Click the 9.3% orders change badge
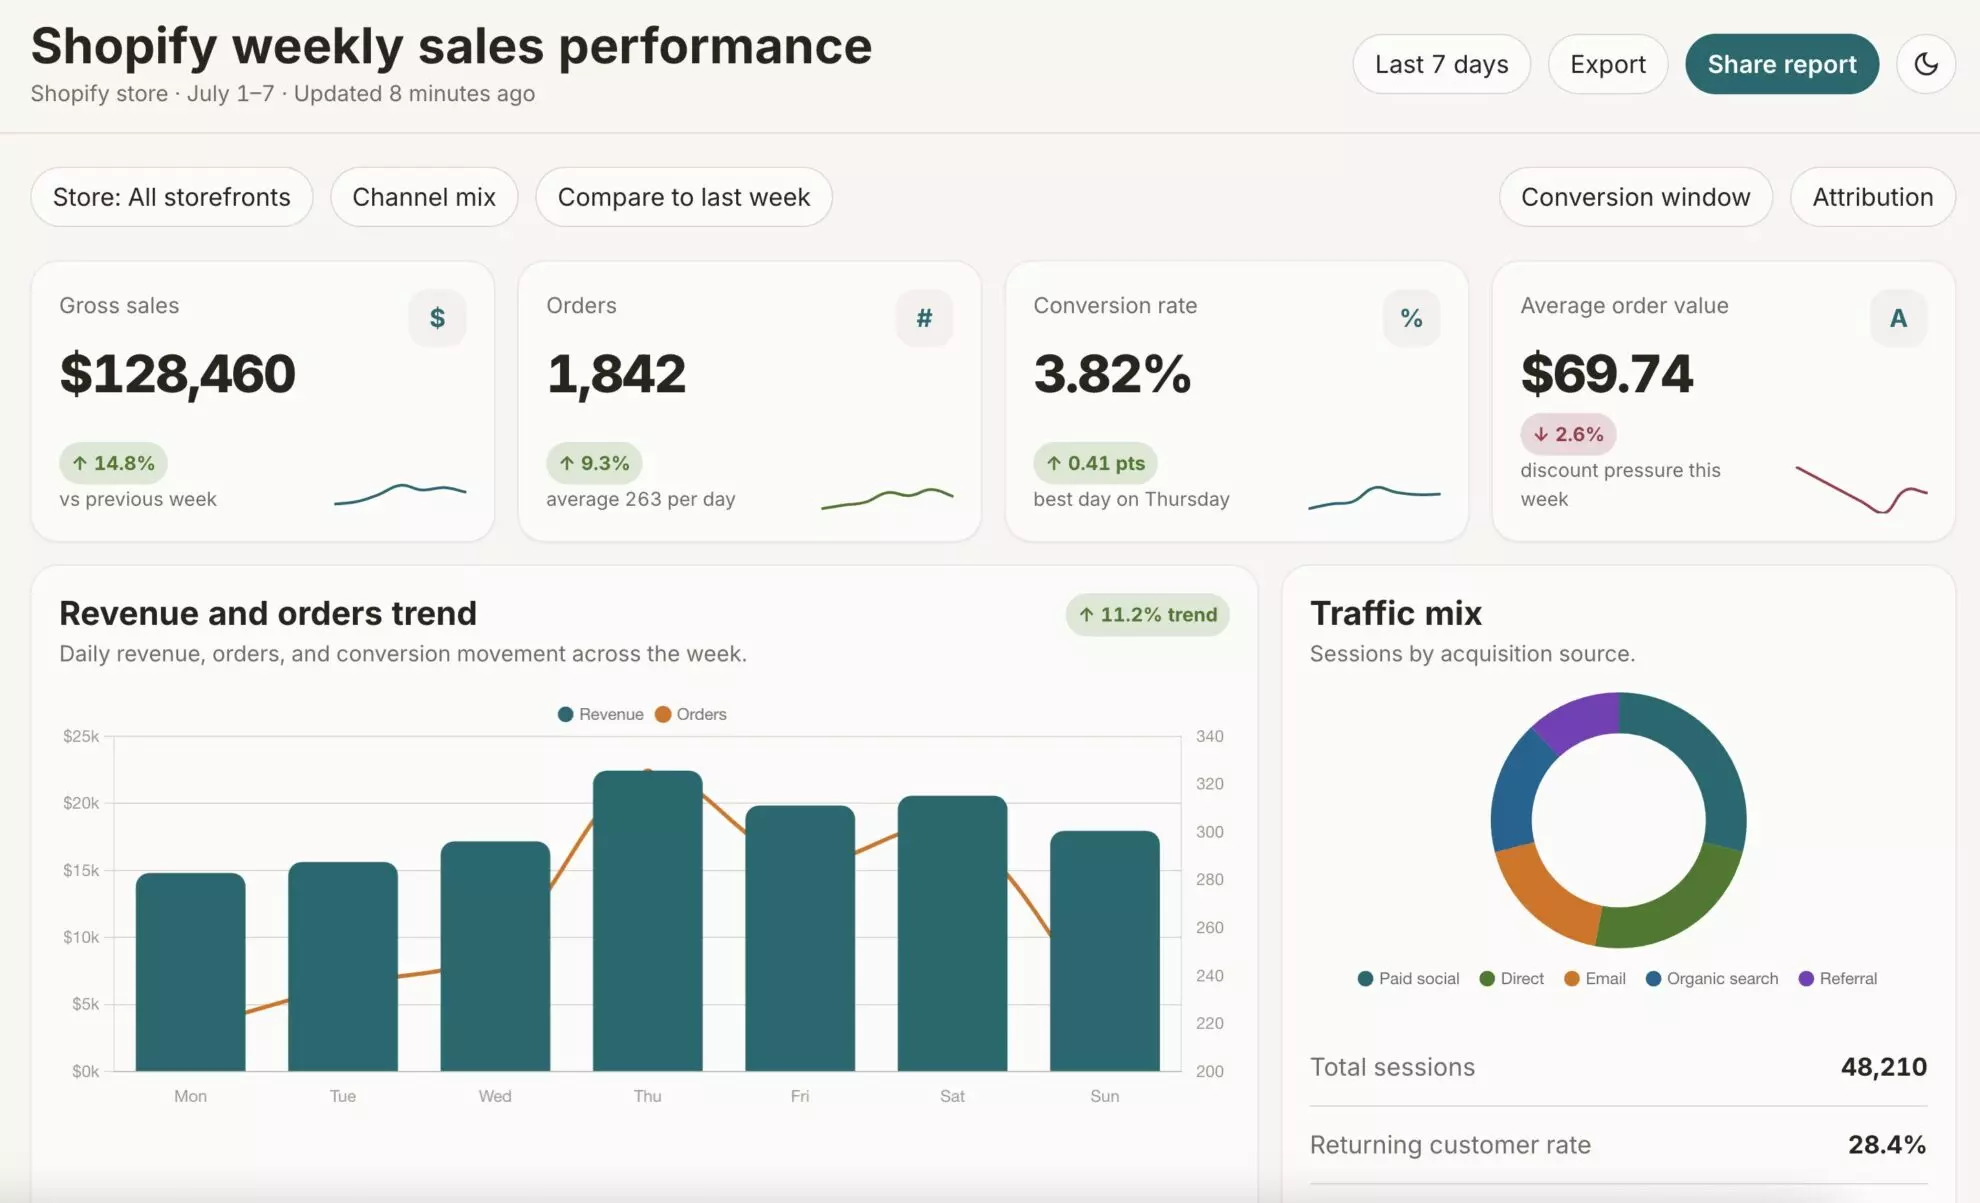This screenshot has width=1980, height=1203. tap(594, 463)
